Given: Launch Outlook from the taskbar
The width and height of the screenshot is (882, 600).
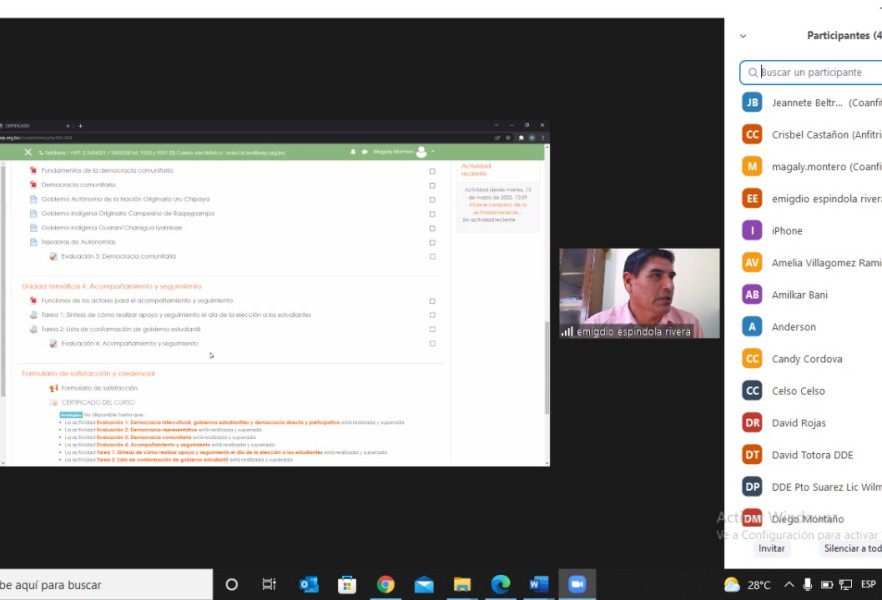Looking at the screenshot, I should point(308,584).
